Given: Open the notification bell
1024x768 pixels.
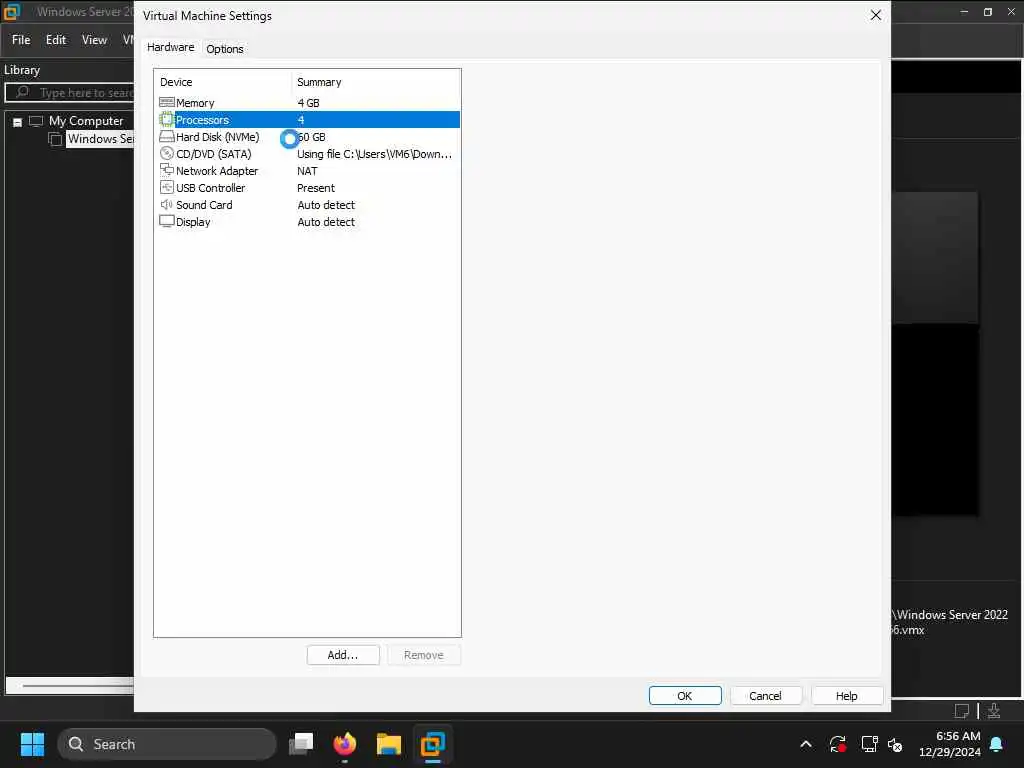Looking at the screenshot, I should (996, 744).
